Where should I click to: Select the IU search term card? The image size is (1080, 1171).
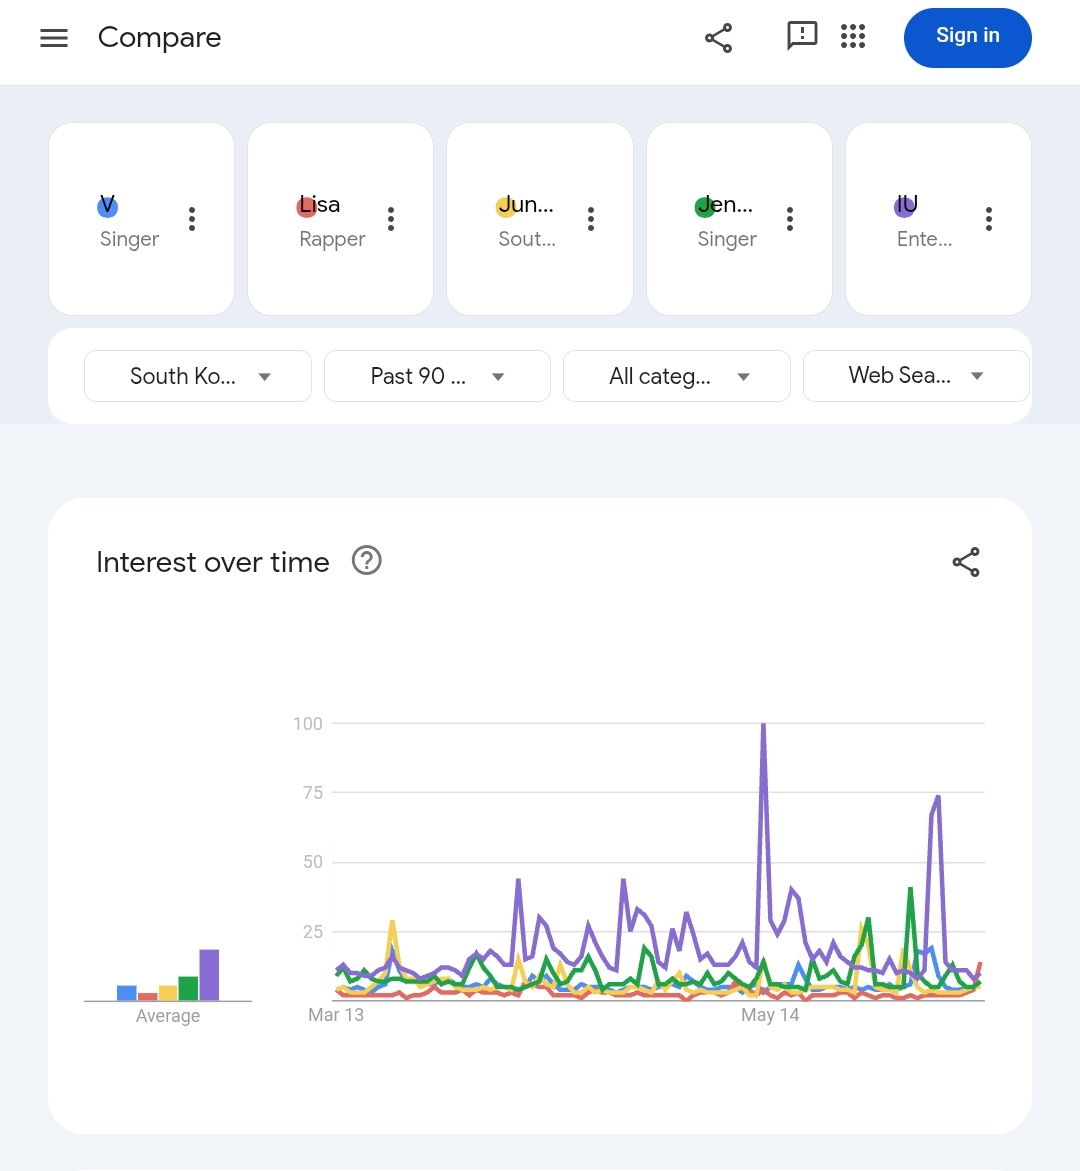coord(938,219)
